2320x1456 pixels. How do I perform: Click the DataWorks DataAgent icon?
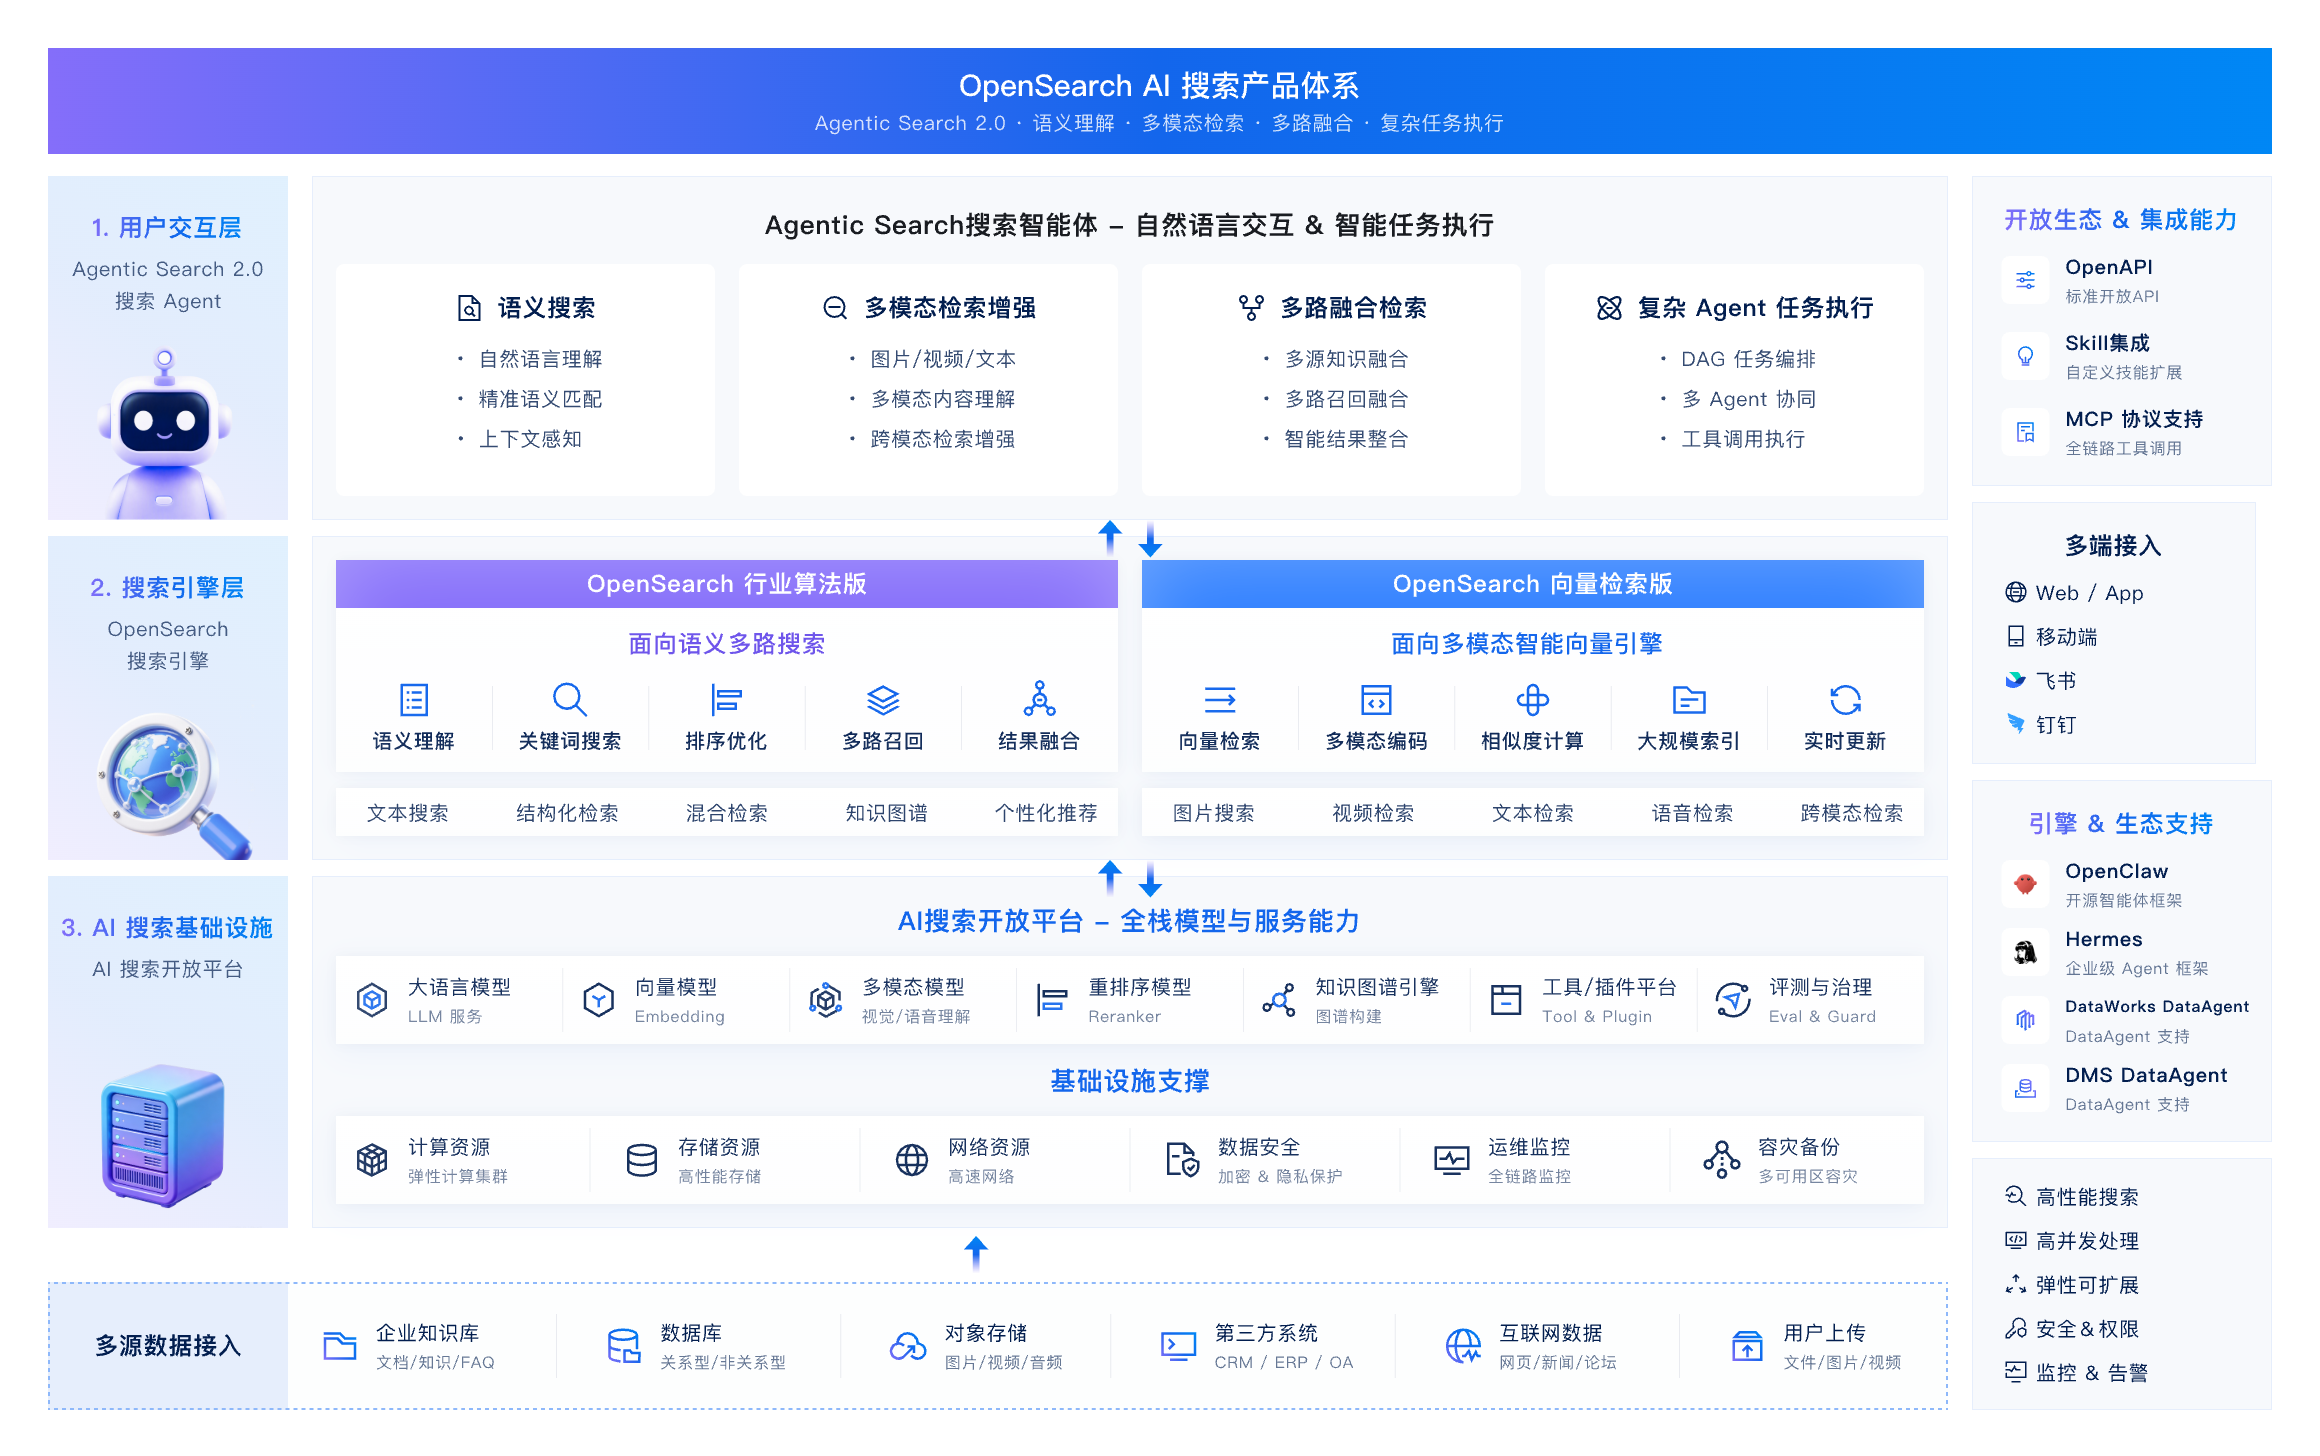pyautogui.click(x=2026, y=1020)
